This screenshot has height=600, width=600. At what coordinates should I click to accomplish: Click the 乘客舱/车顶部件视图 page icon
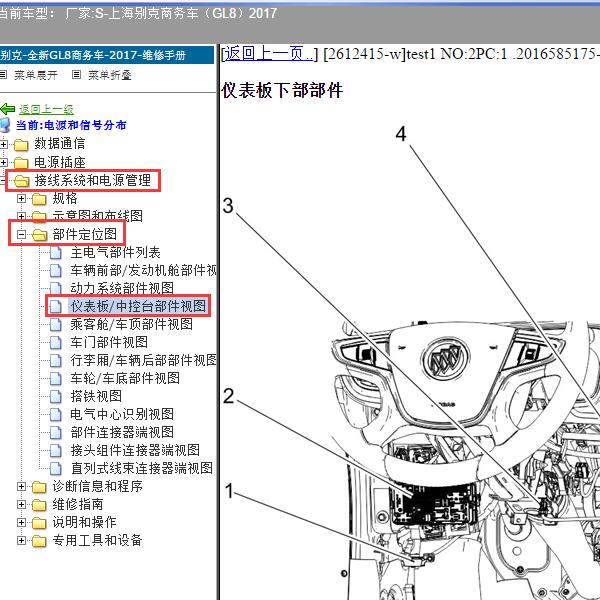(56, 324)
